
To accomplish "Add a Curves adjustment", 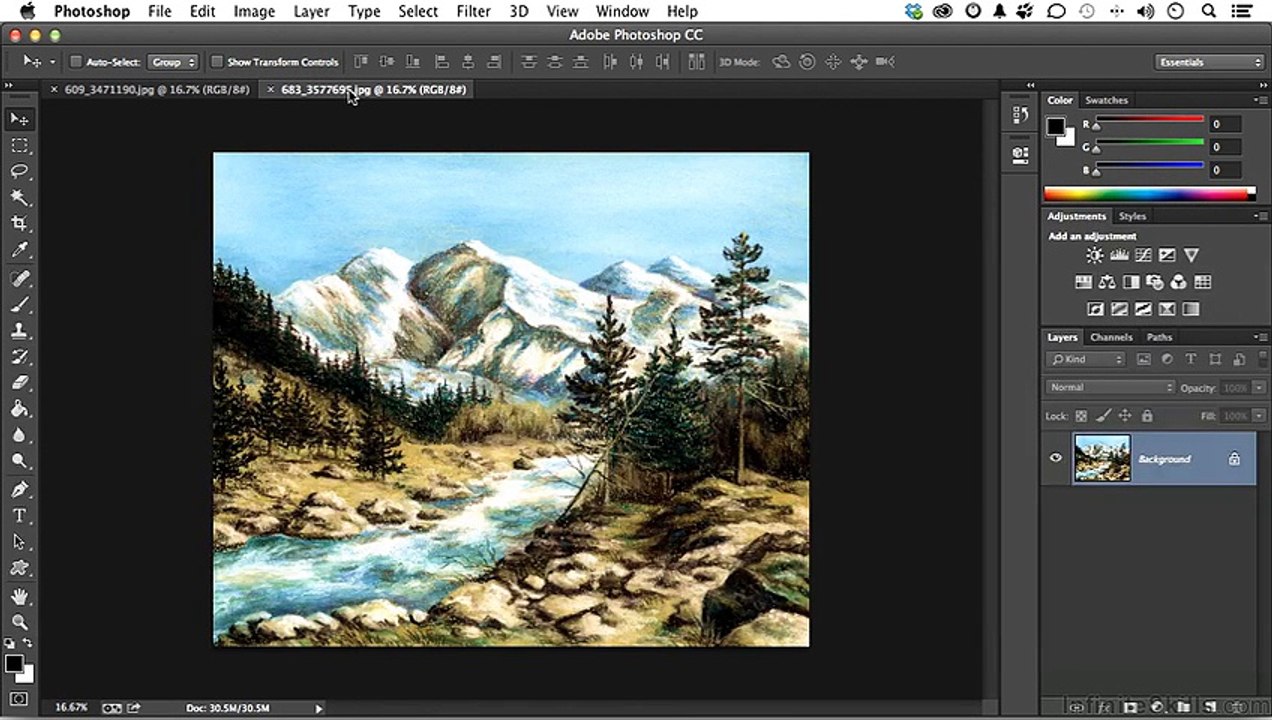I will pos(1142,256).
